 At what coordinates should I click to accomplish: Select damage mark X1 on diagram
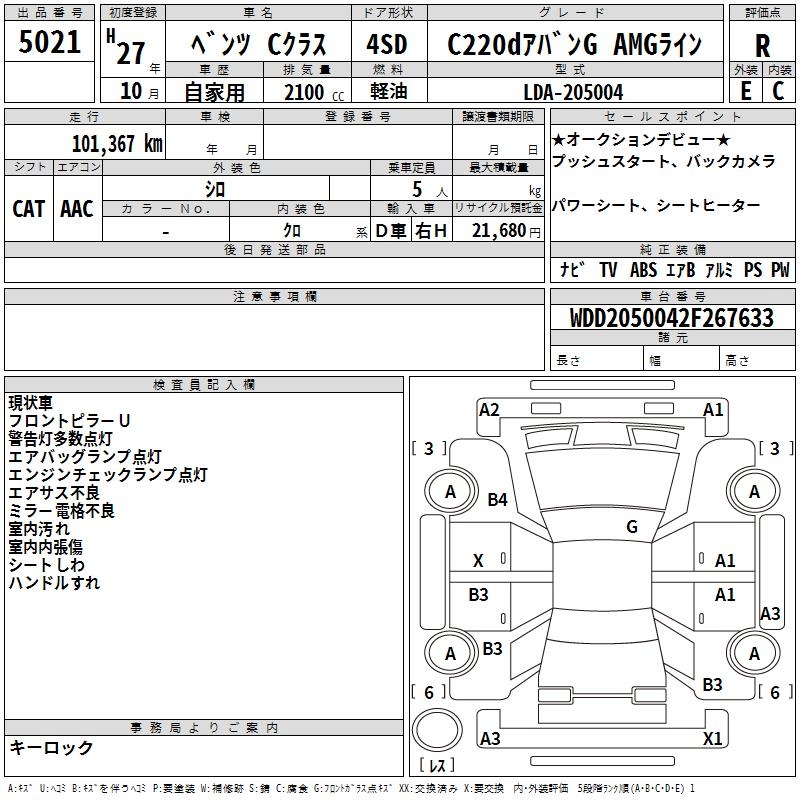pos(712,738)
